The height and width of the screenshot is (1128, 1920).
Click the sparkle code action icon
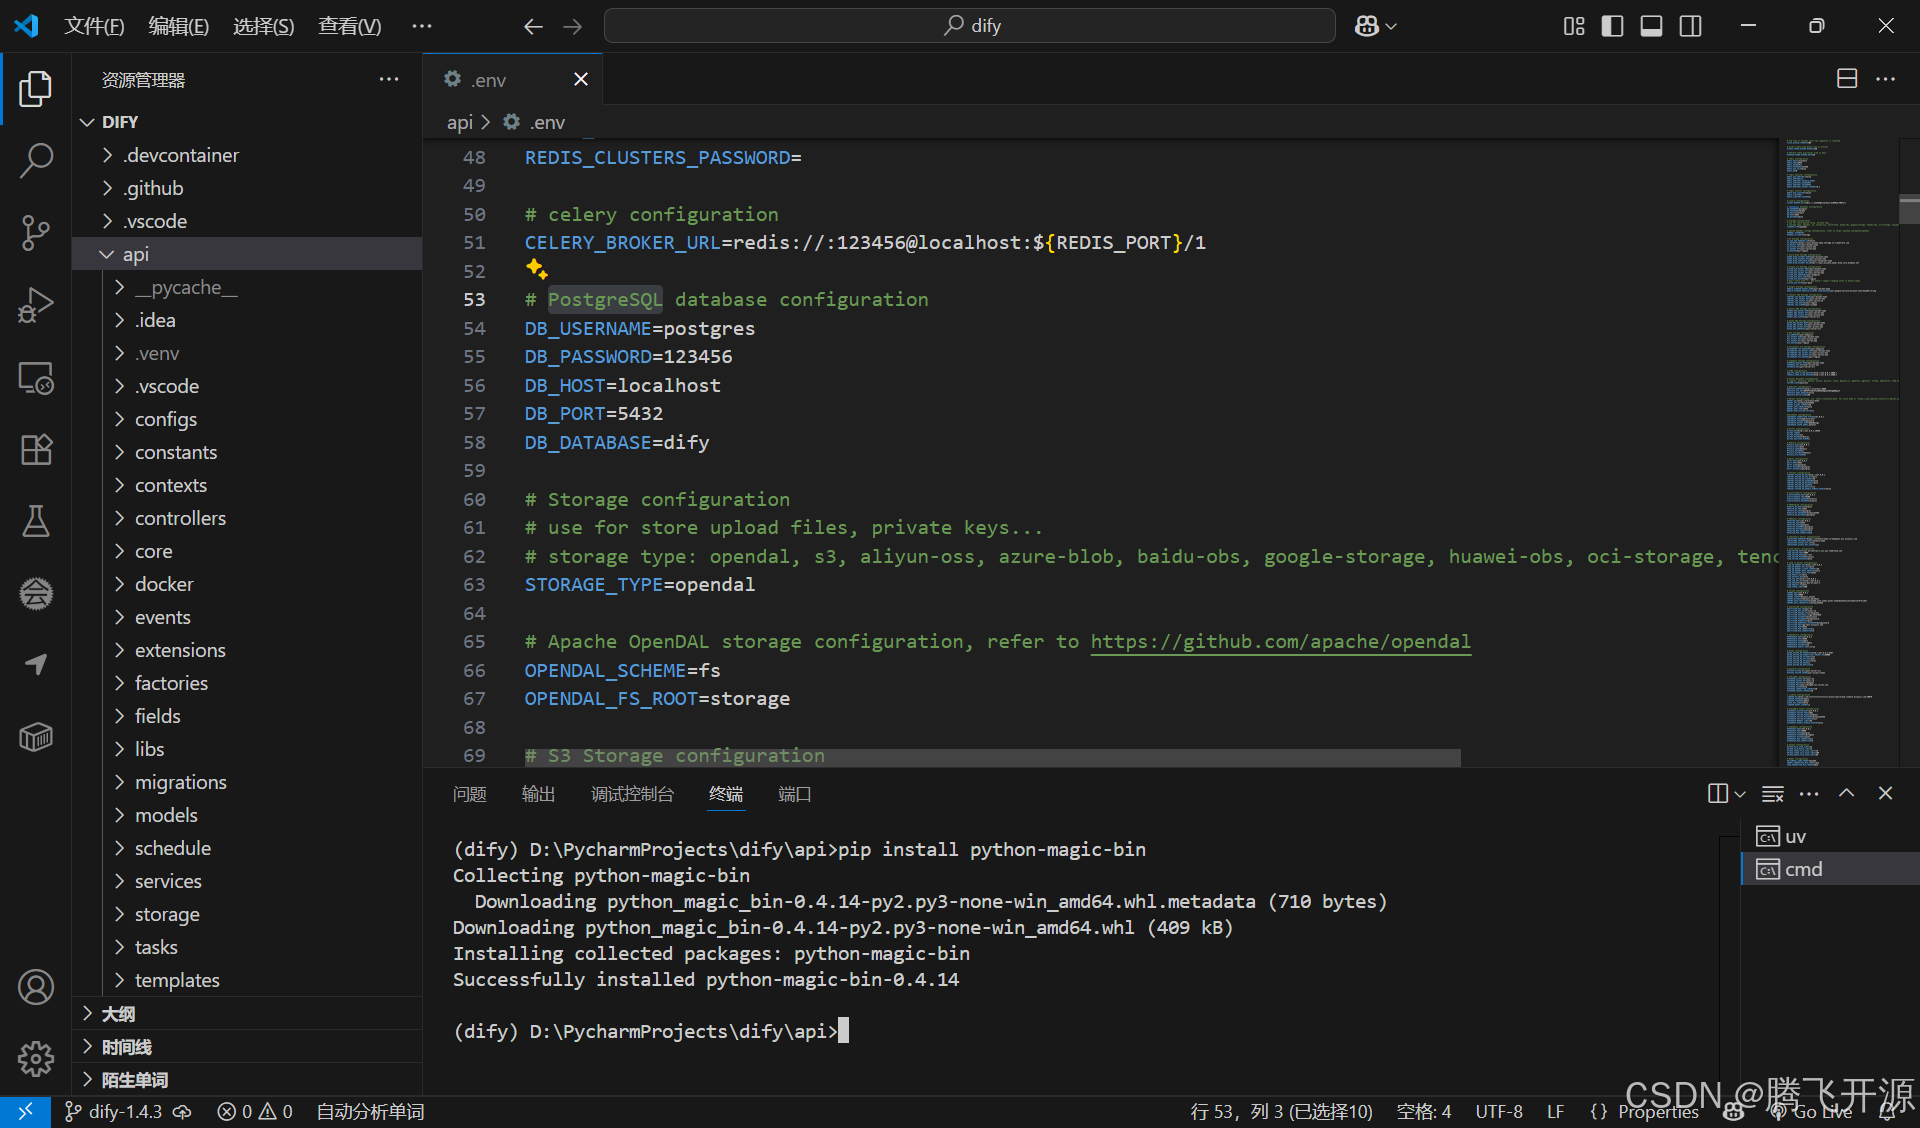[537, 269]
